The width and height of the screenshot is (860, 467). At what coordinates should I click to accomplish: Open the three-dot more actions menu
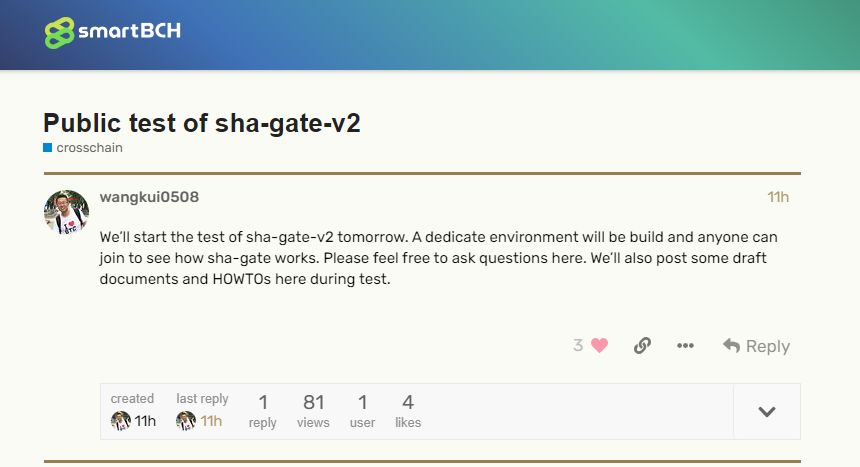click(x=685, y=345)
